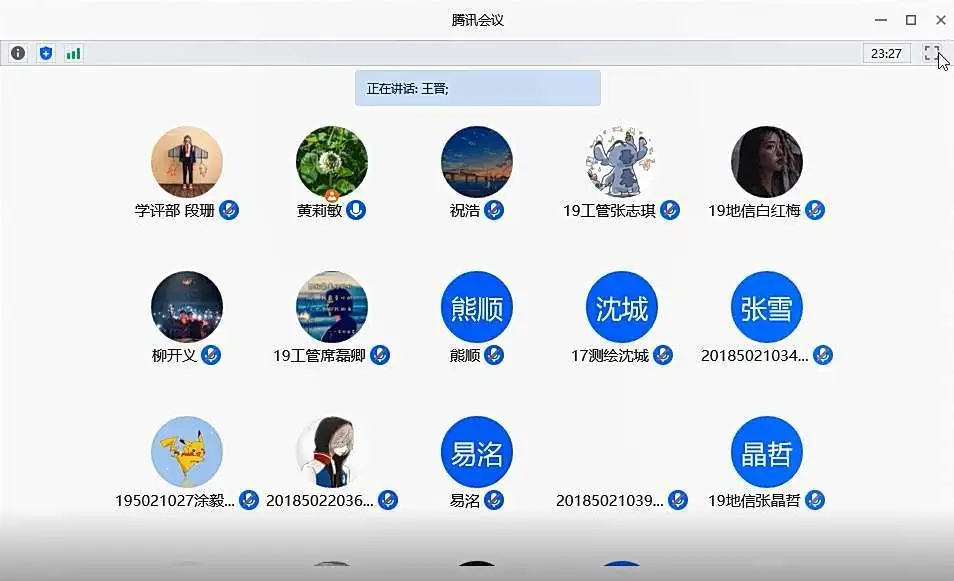Click participant name 黄莉敏
954x581 pixels.
coord(319,210)
